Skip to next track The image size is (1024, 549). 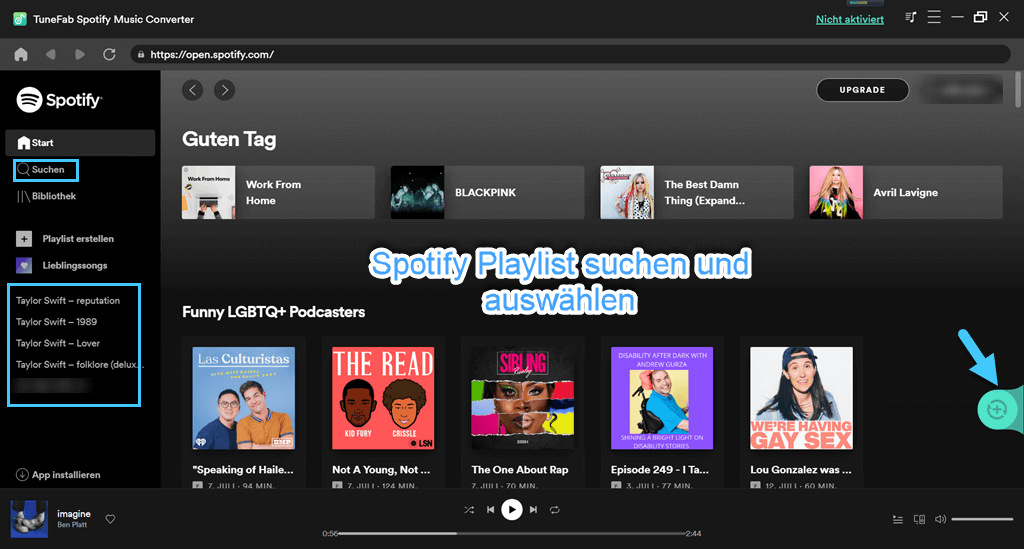tap(533, 510)
